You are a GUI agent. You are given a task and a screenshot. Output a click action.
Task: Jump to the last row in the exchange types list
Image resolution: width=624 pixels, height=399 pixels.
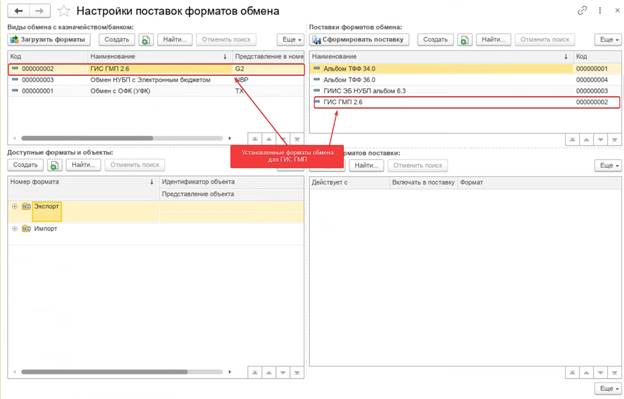pos(297,139)
